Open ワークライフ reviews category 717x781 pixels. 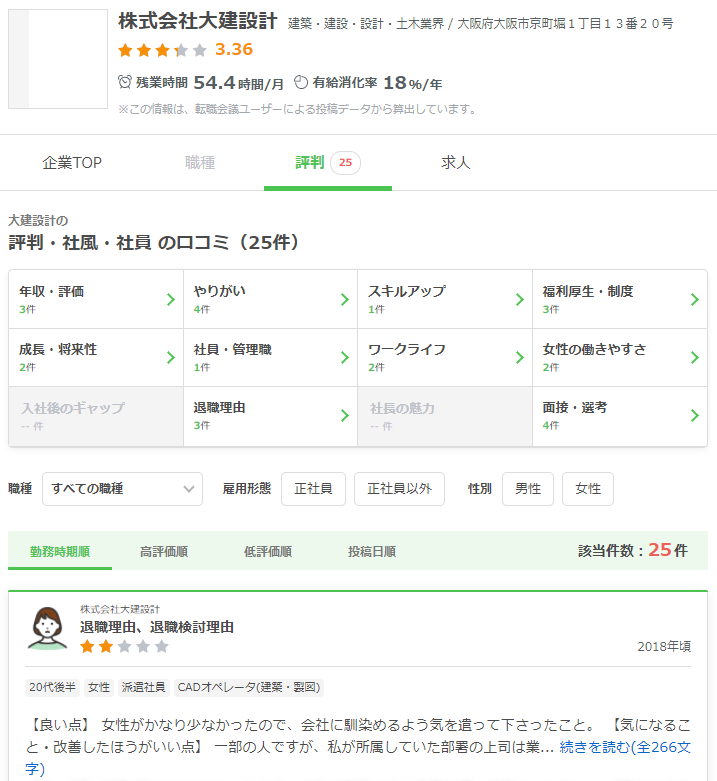point(445,357)
